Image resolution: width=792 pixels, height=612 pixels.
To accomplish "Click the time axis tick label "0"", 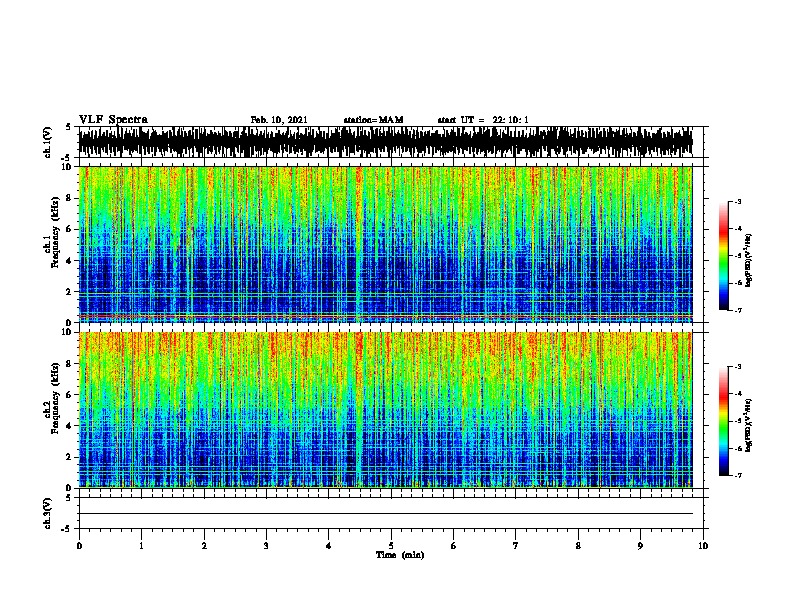I will pyautogui.click(x=79, y=545).
